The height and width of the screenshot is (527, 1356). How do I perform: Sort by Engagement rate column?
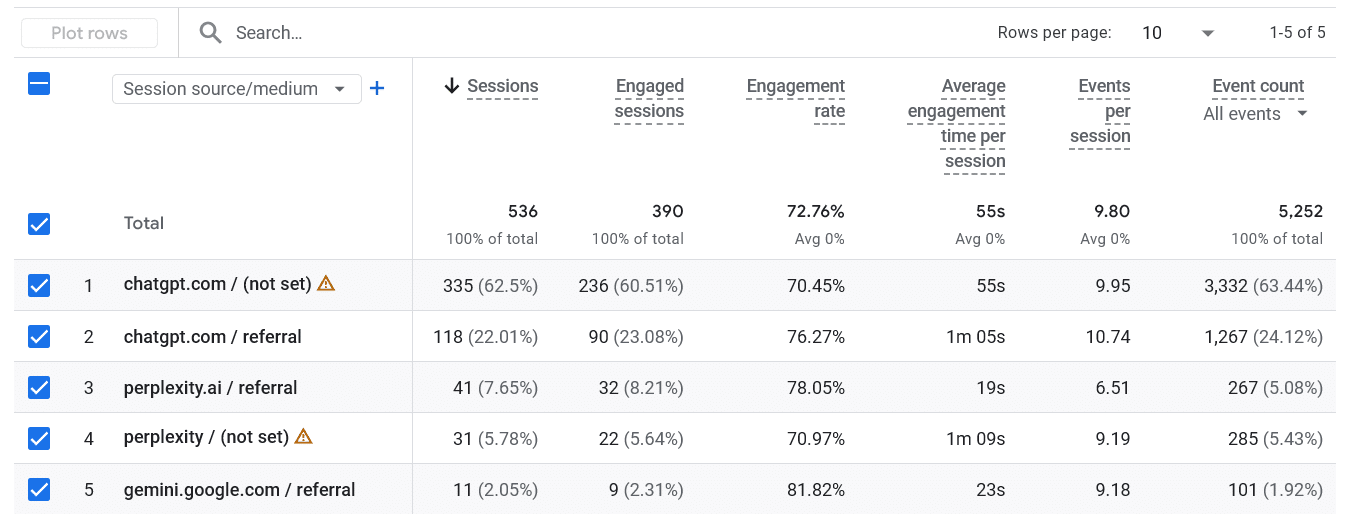pyautogui.click(x=796, y=98)
